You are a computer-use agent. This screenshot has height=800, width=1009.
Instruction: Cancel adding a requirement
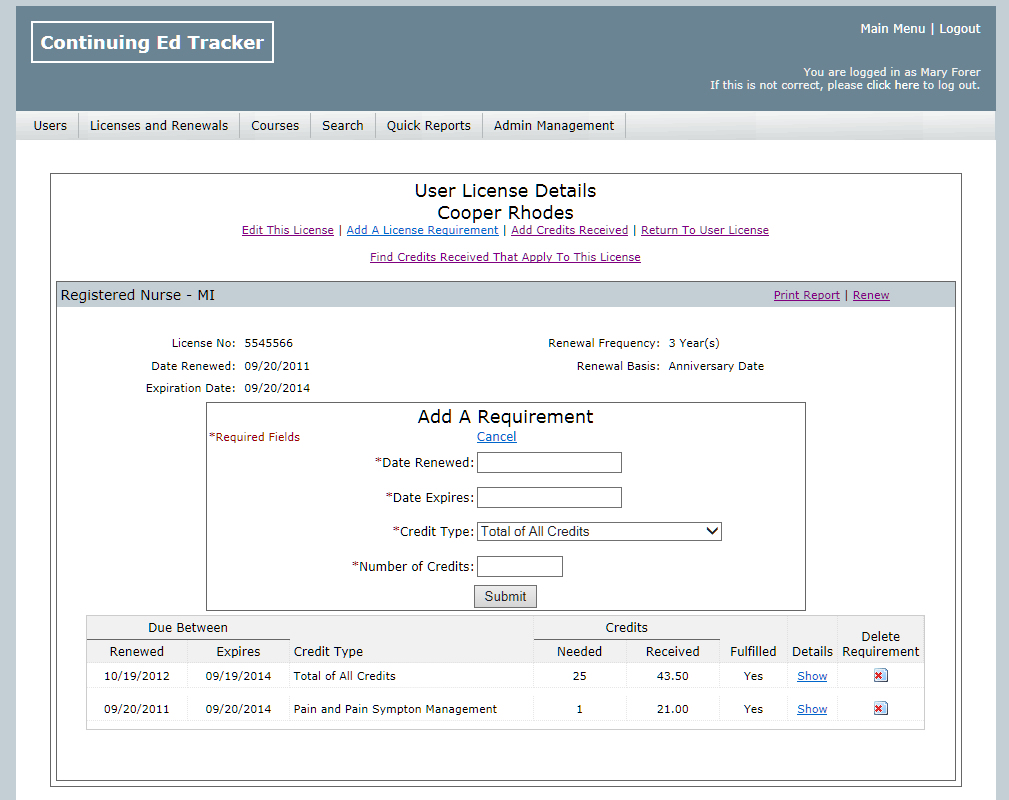click(x=496, y=437)
